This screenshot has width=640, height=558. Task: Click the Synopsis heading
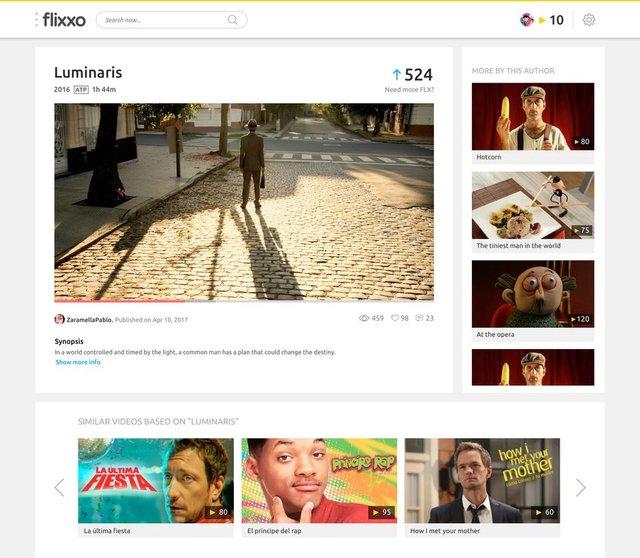(69, 341)
